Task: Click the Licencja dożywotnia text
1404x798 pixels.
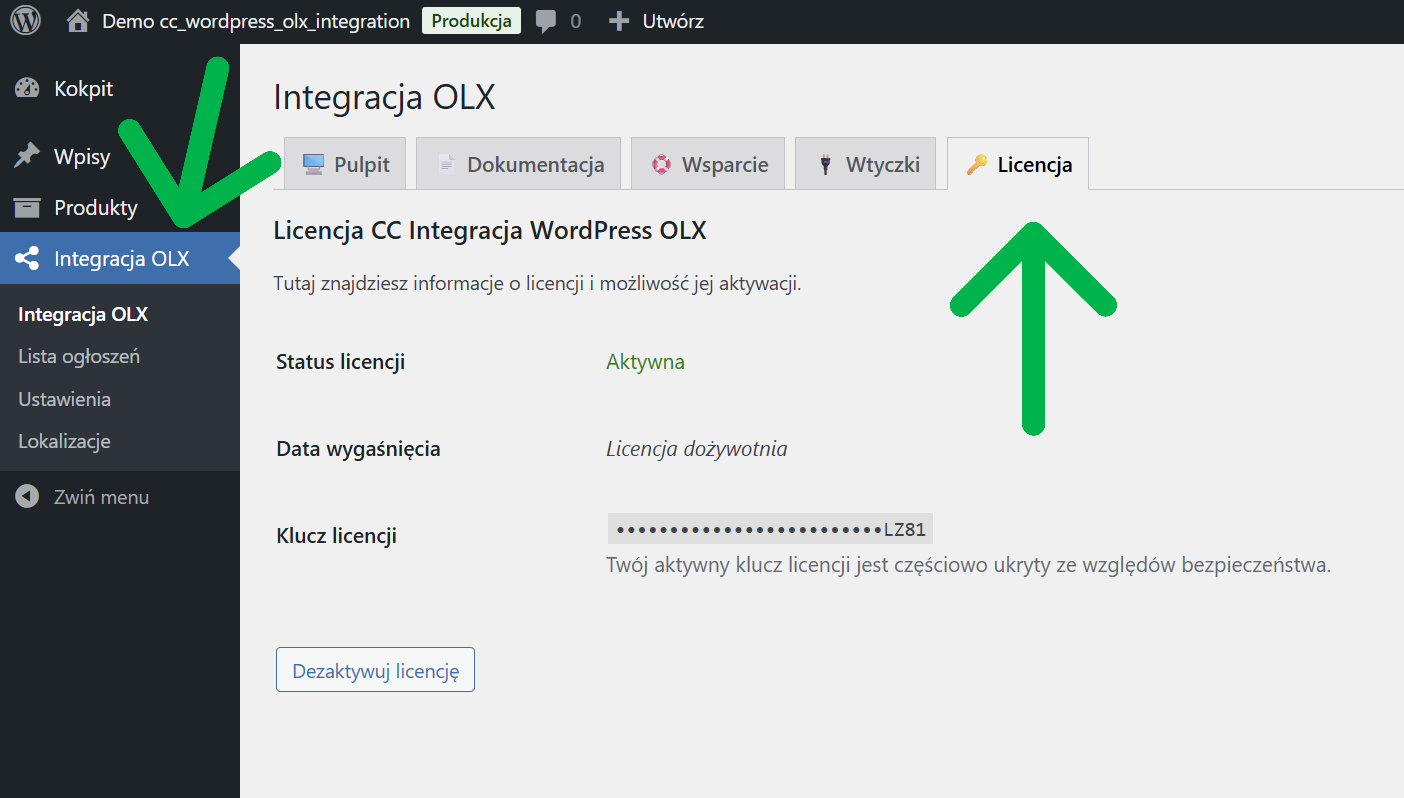Action: (697, 449)
